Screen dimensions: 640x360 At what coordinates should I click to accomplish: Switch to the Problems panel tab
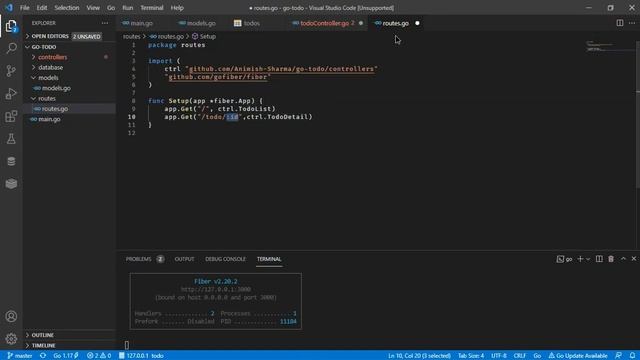tap(138, 259)
